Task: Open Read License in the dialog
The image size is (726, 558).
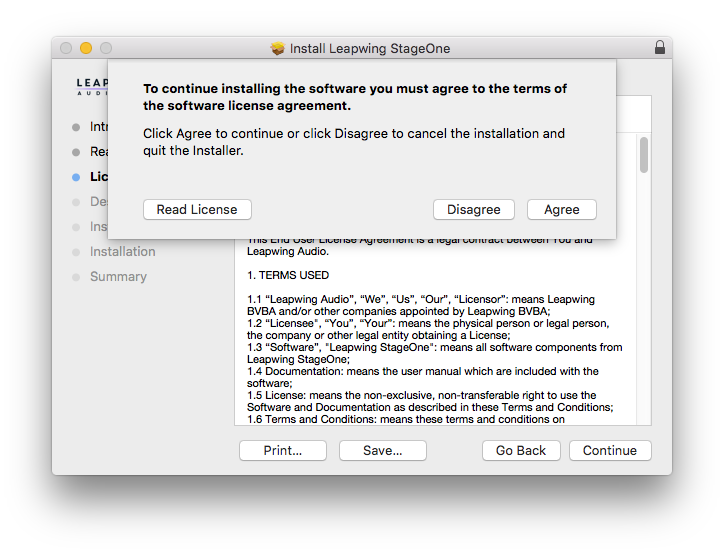Action: pos(197,210)
